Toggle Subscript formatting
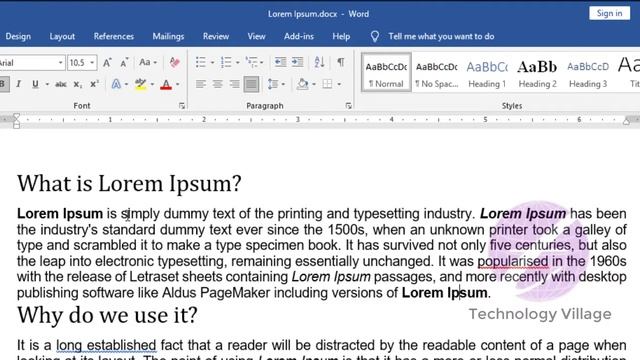Image resolution: width=640 pixels, height=360 pixels. point(78,84)
